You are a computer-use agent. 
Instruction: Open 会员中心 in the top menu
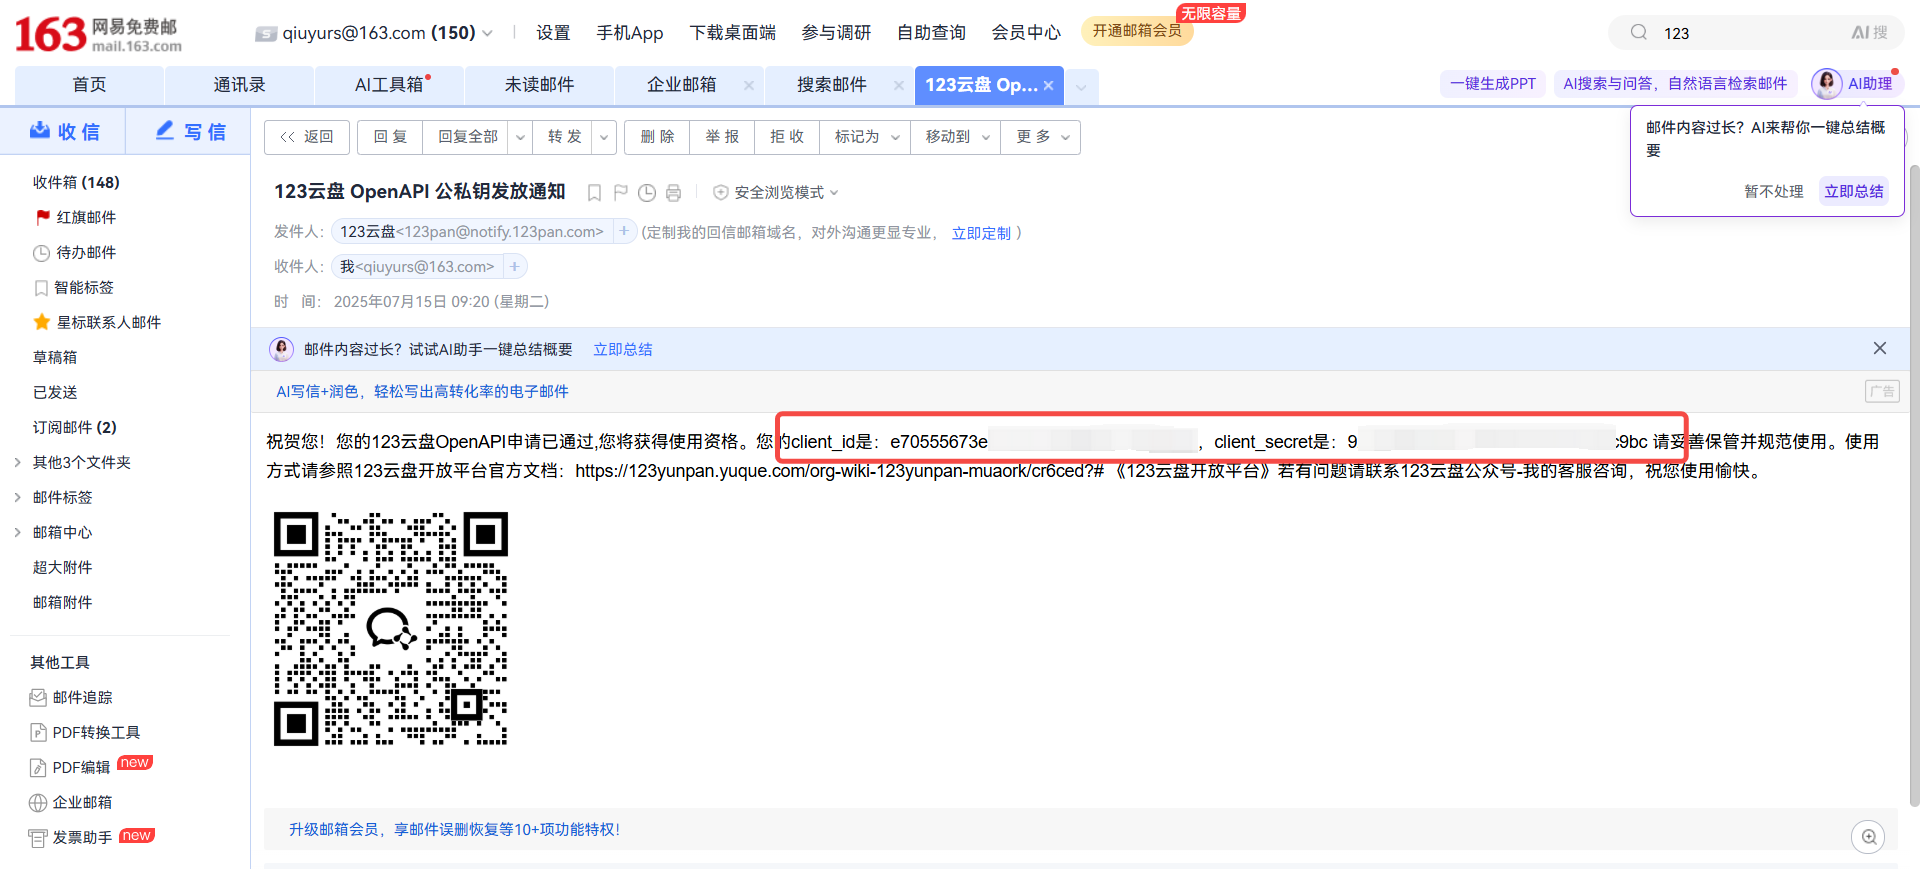coord(1026,33)
